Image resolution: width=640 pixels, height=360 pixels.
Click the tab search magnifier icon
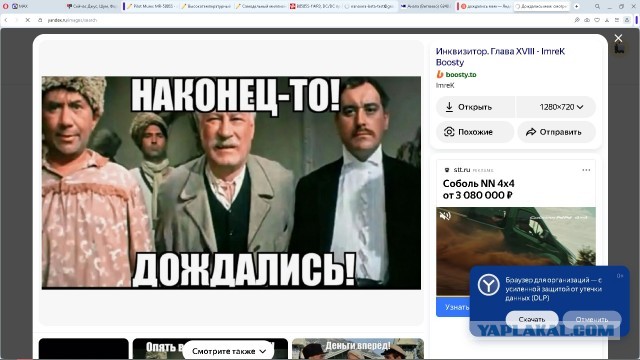[x=597, y=7]
